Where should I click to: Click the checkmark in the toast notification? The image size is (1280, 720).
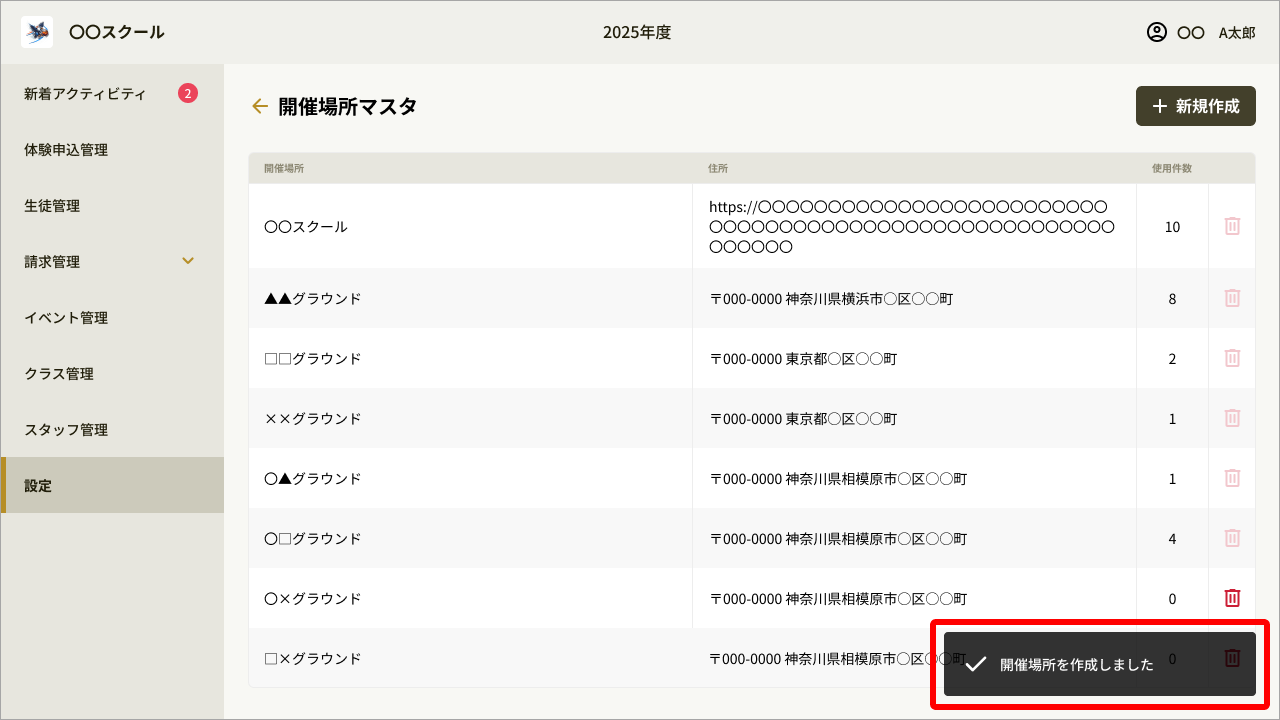(974, 663)
